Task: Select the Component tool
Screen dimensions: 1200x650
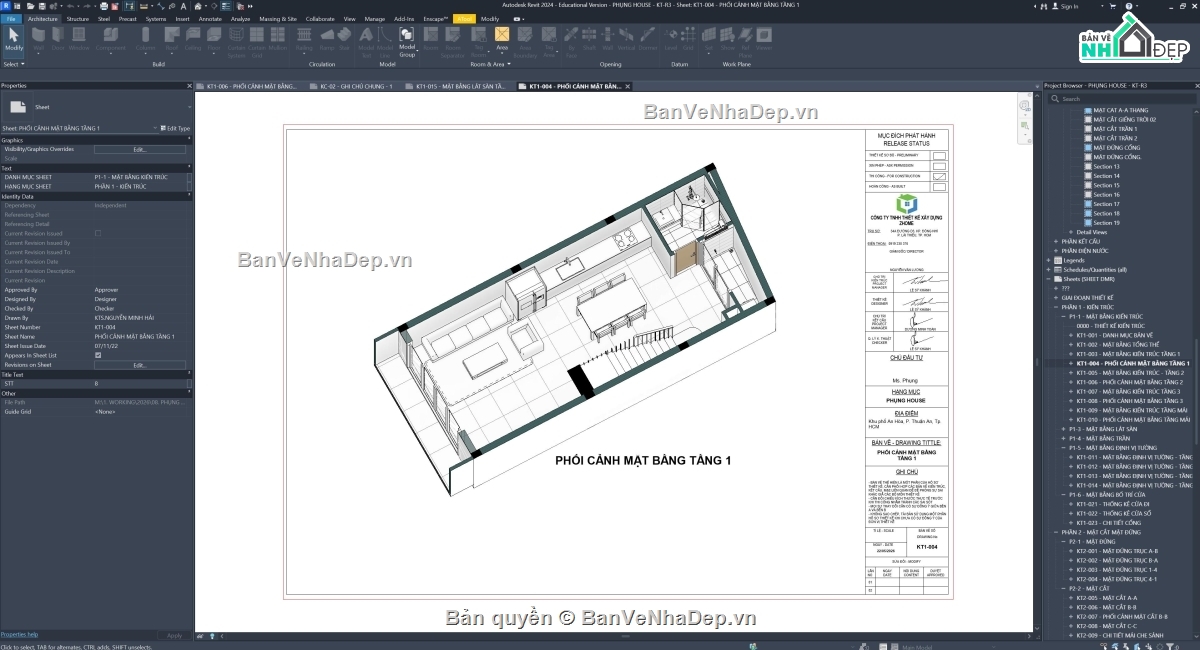Action: [110, 40]
